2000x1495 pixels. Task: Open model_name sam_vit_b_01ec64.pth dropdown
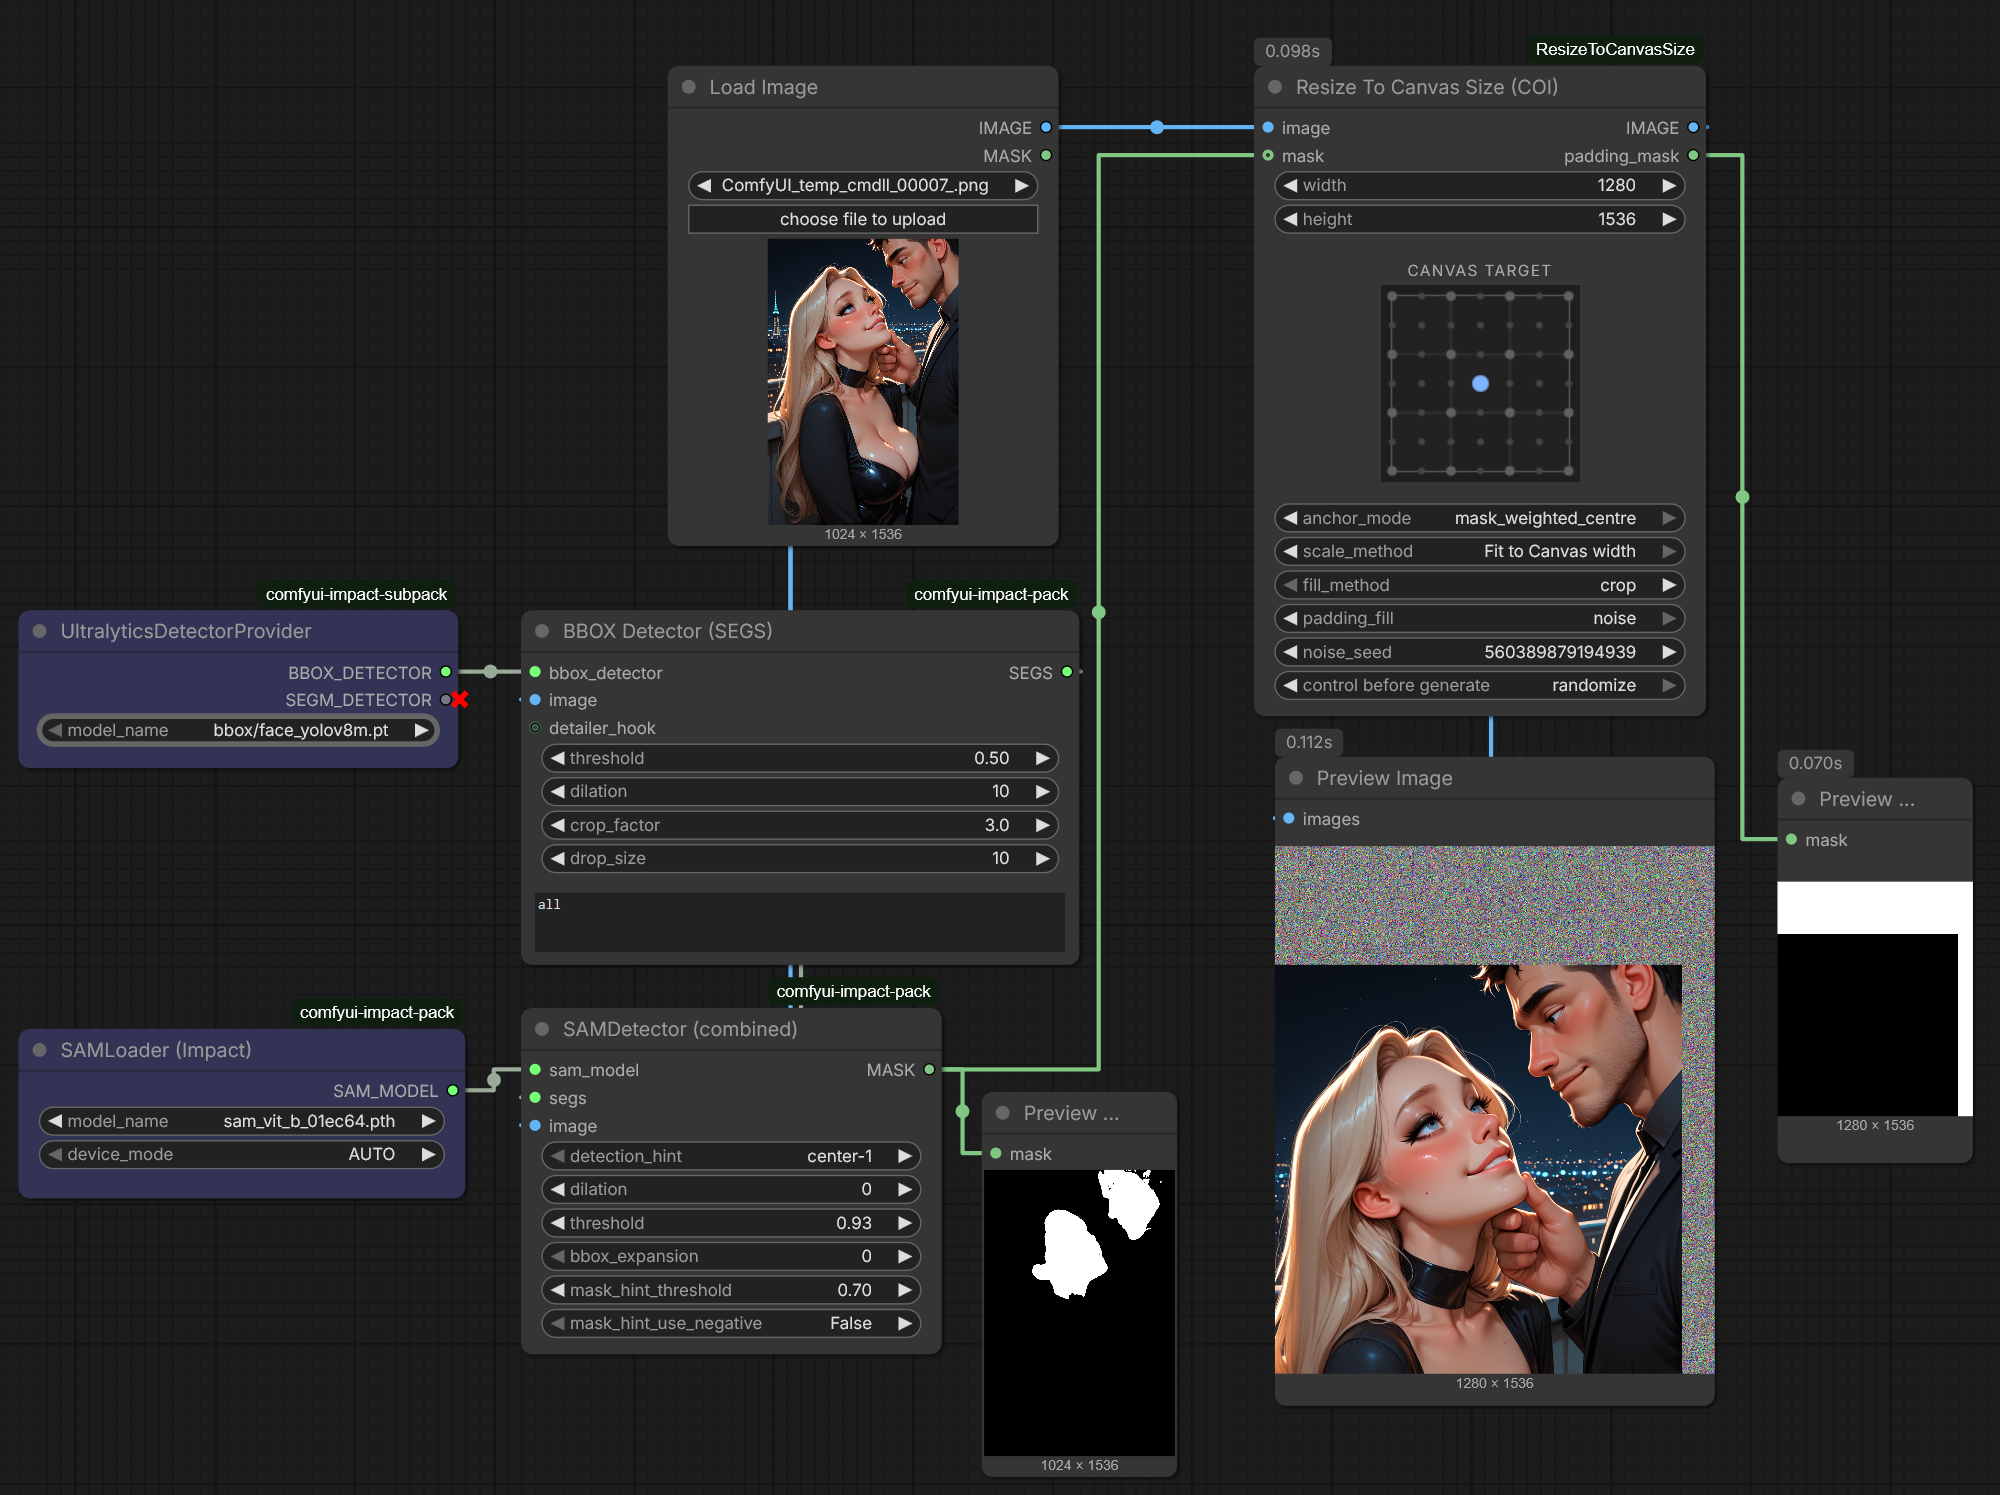pyautogui.click(x=241, y=1121)
